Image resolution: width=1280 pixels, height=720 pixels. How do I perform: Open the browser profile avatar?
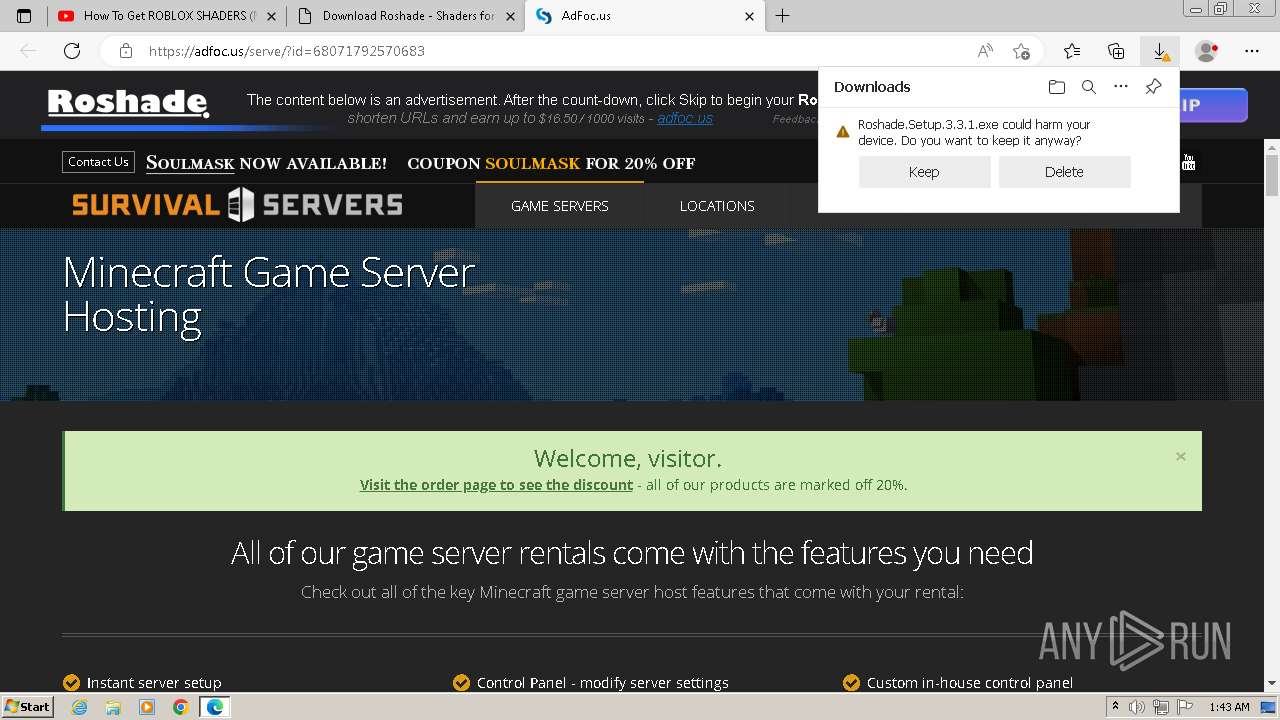tap(1207, 51)
